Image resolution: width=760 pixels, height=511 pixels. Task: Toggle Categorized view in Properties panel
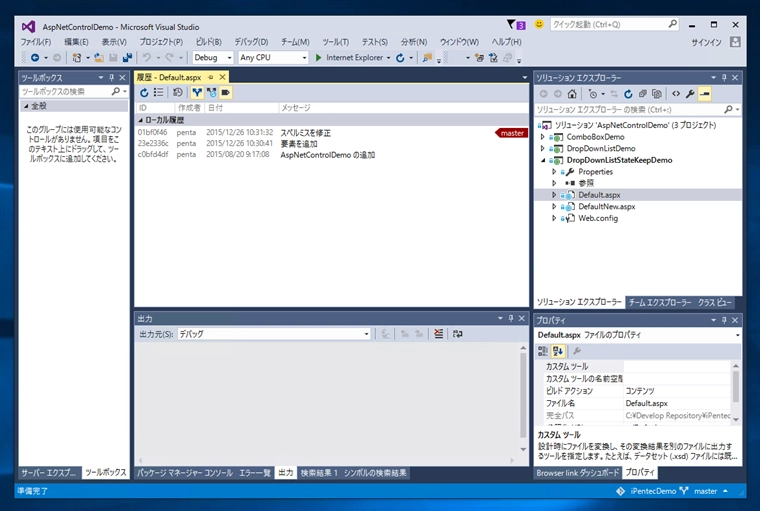point(543,351)
